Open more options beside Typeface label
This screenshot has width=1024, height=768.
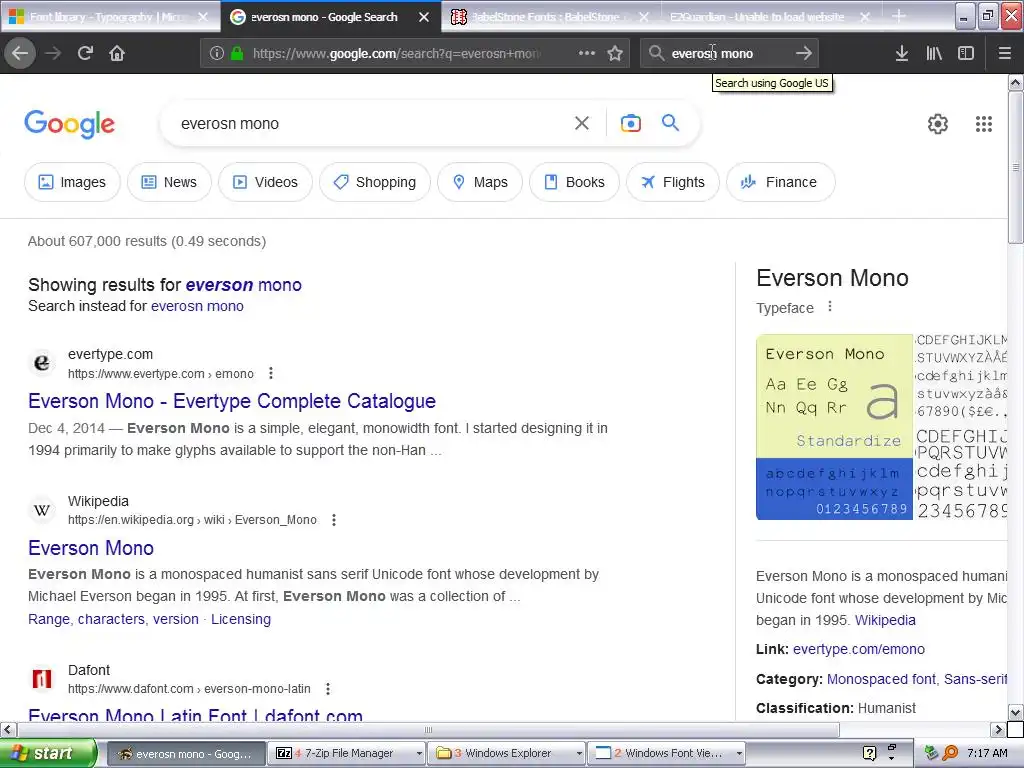pos(830,307)
